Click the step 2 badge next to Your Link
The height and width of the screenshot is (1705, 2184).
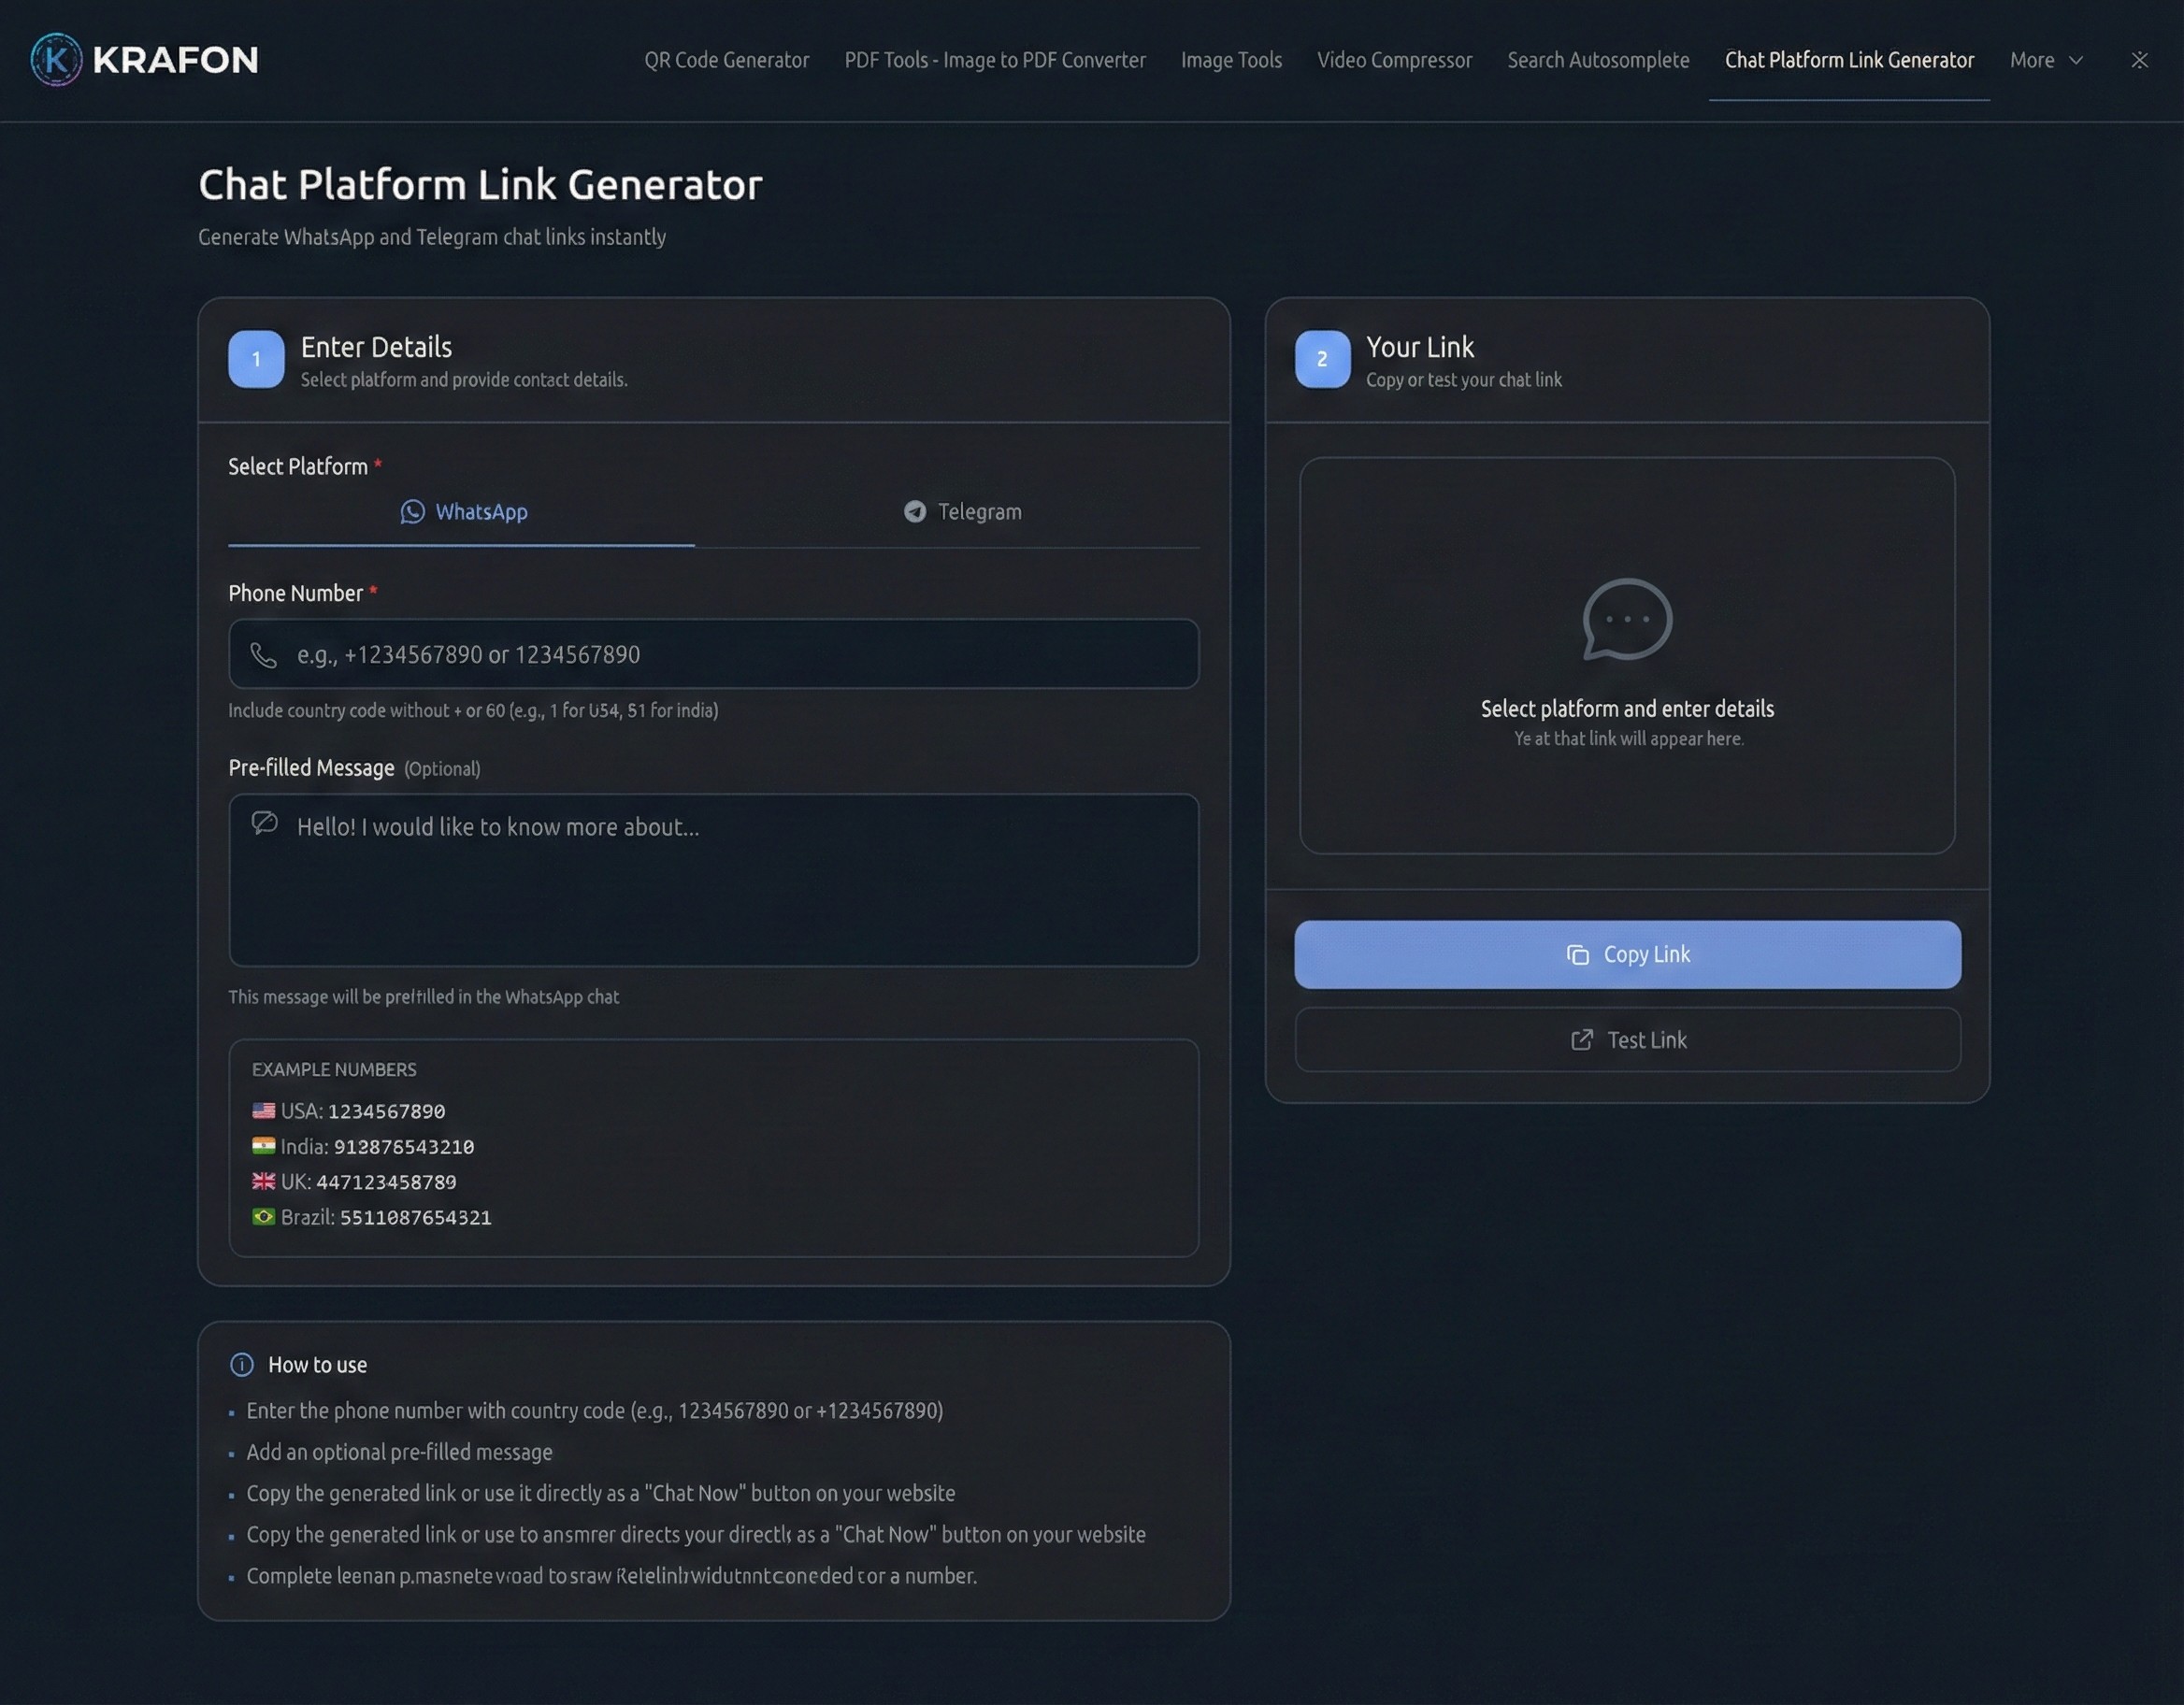pos(1322,359)
